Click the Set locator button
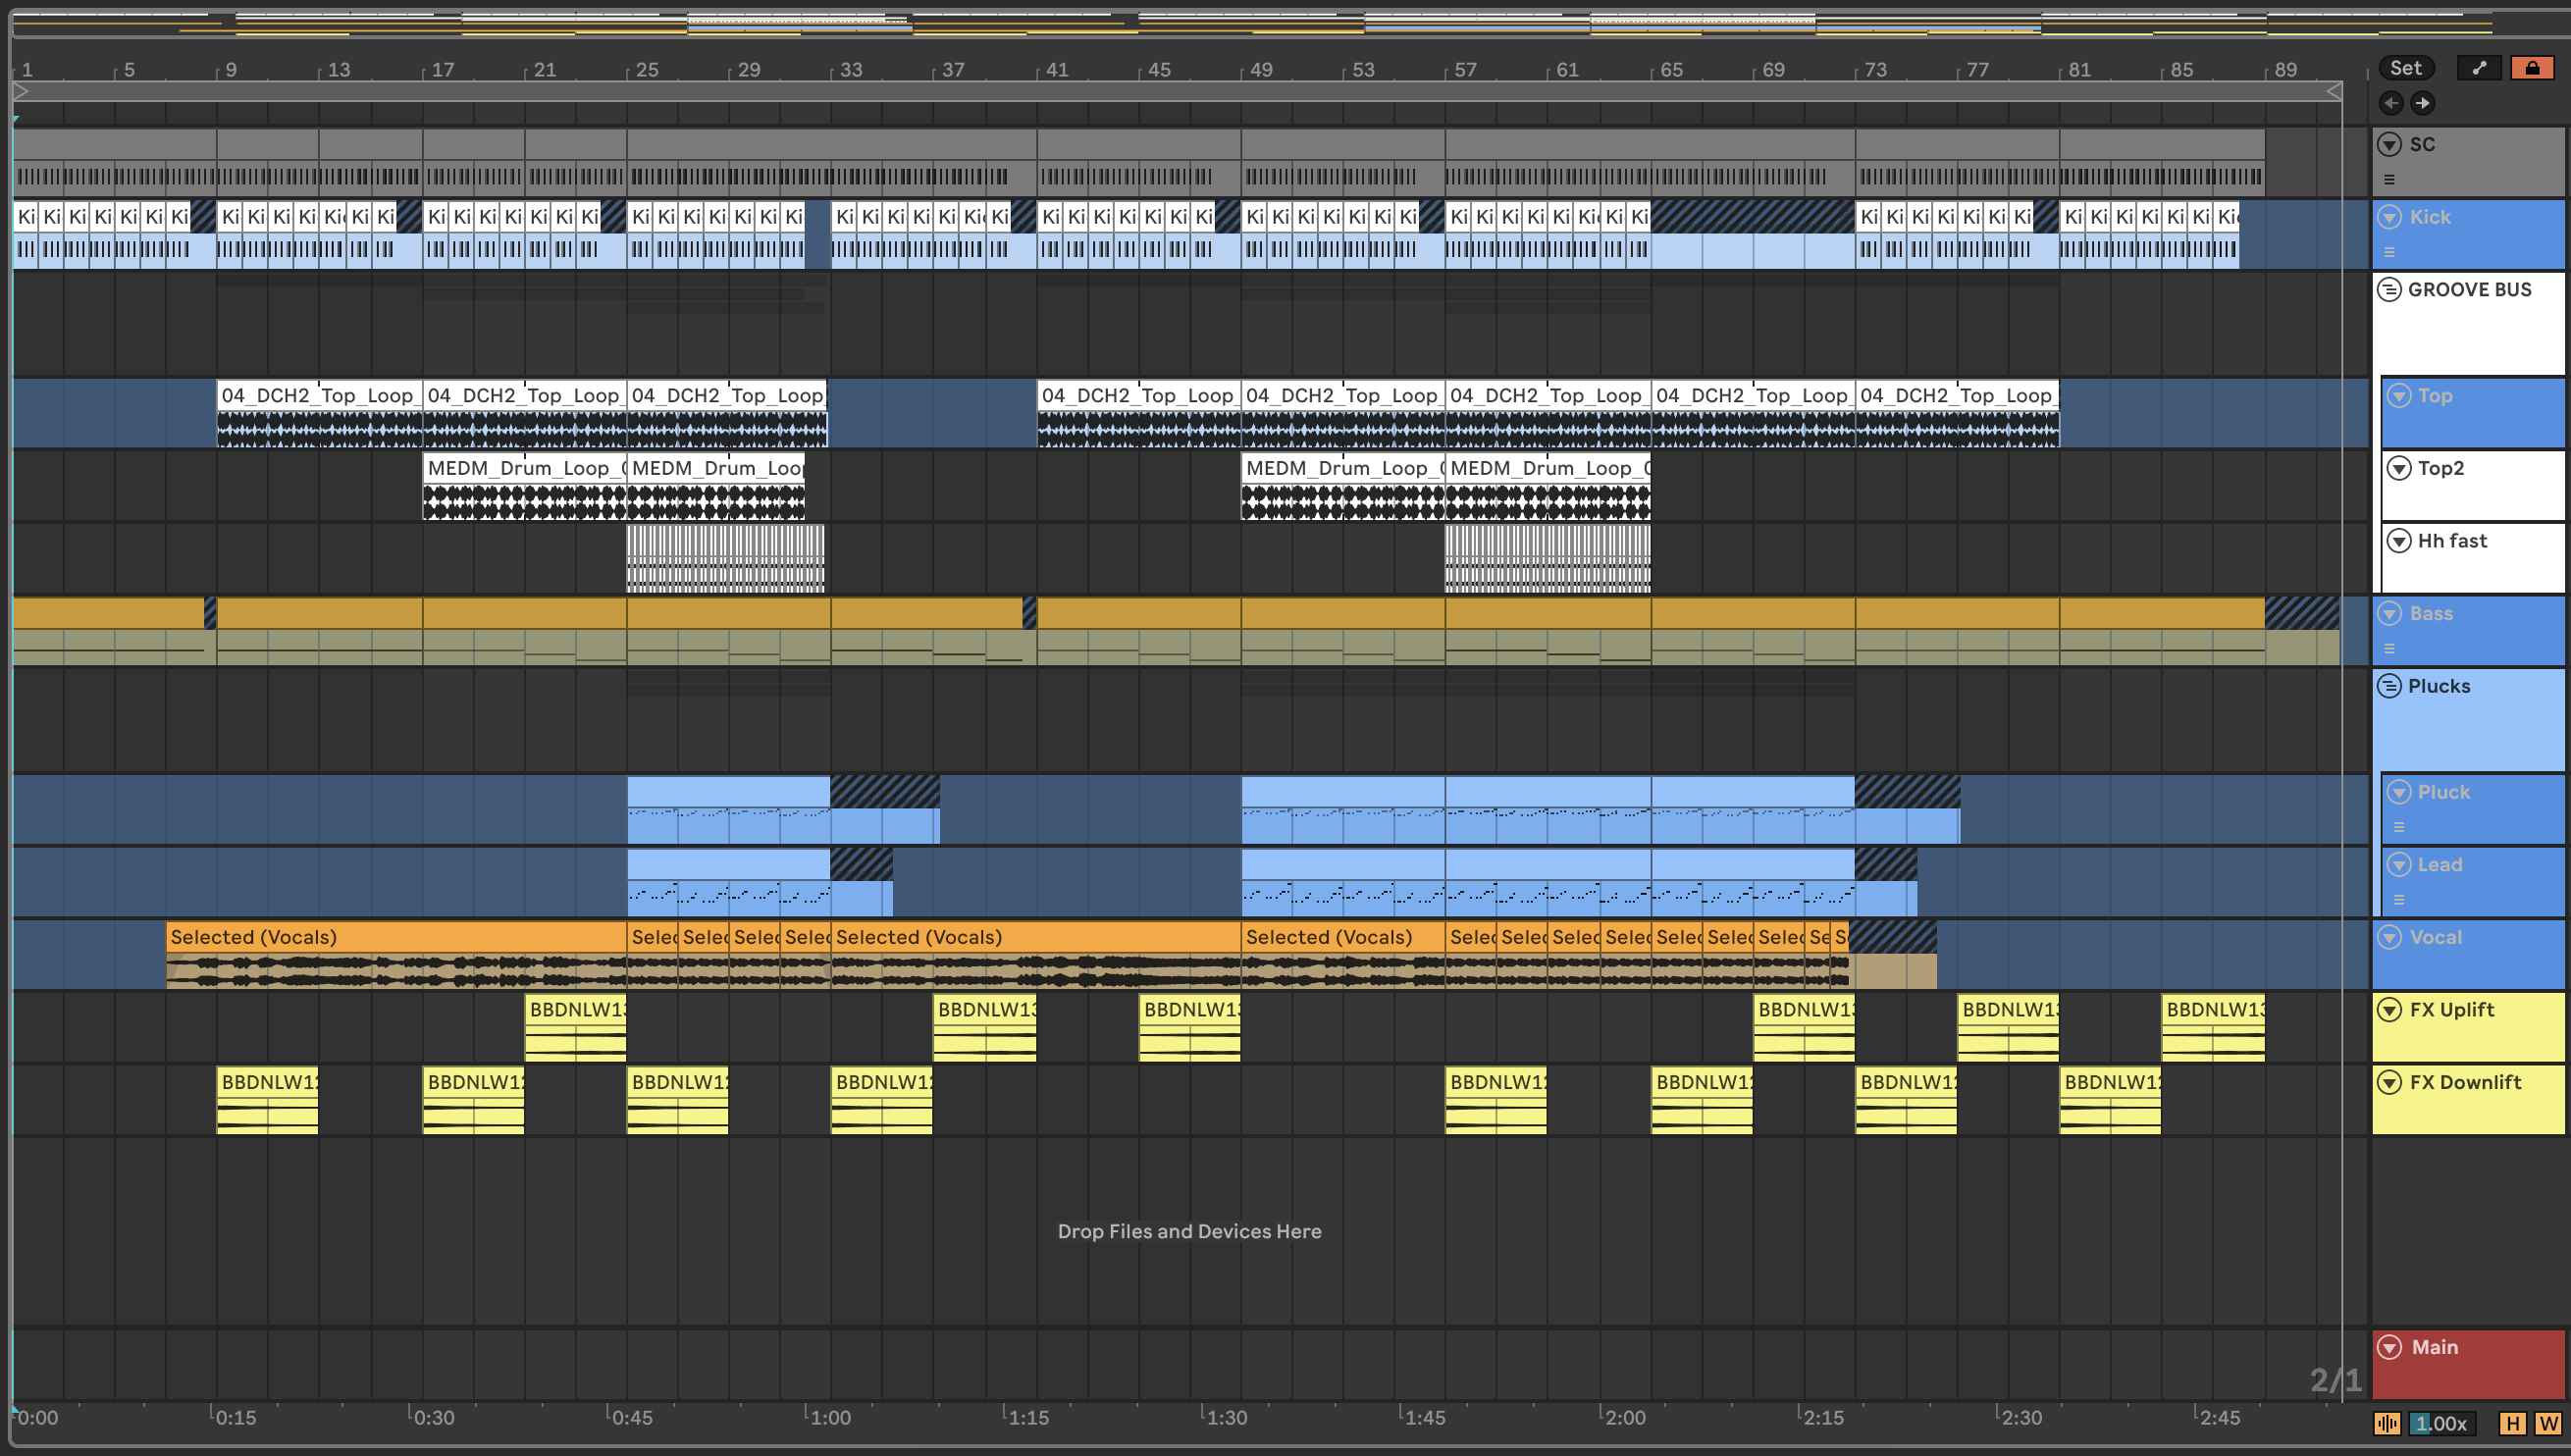The height and width of the screenshot is (1456, 2571). pyautogui.click(x=2405, y=68)
